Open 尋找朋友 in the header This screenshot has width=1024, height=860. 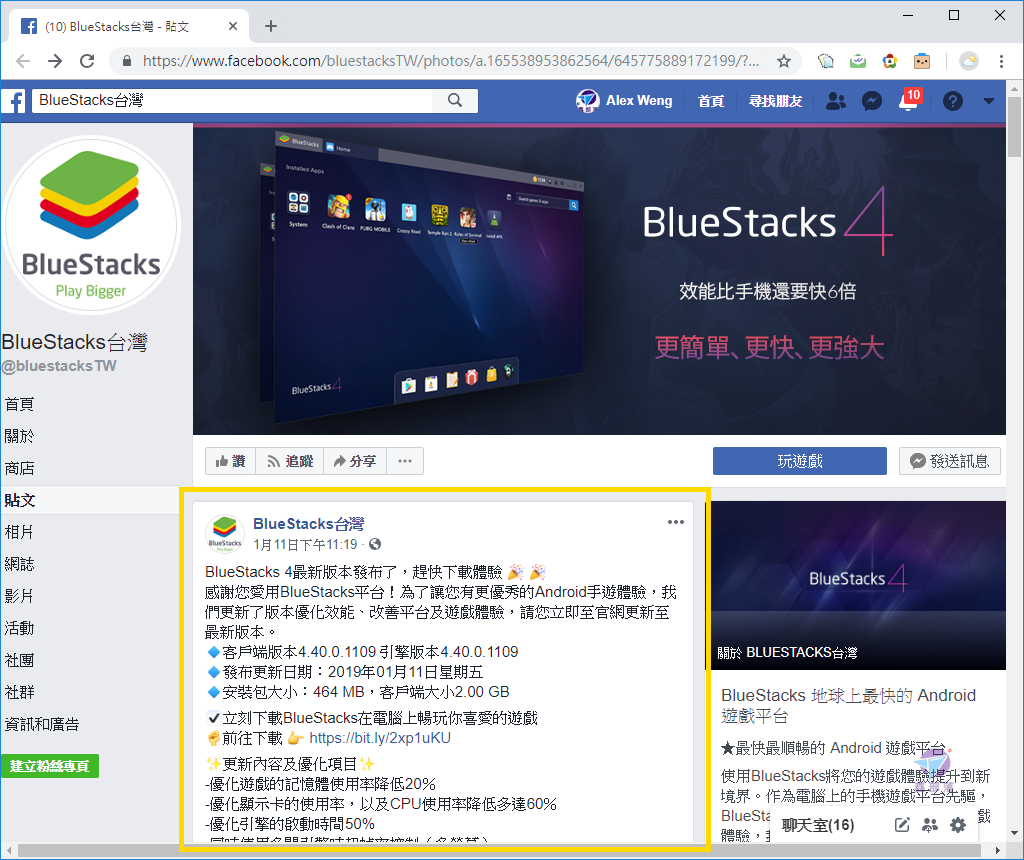click(775, 101)
